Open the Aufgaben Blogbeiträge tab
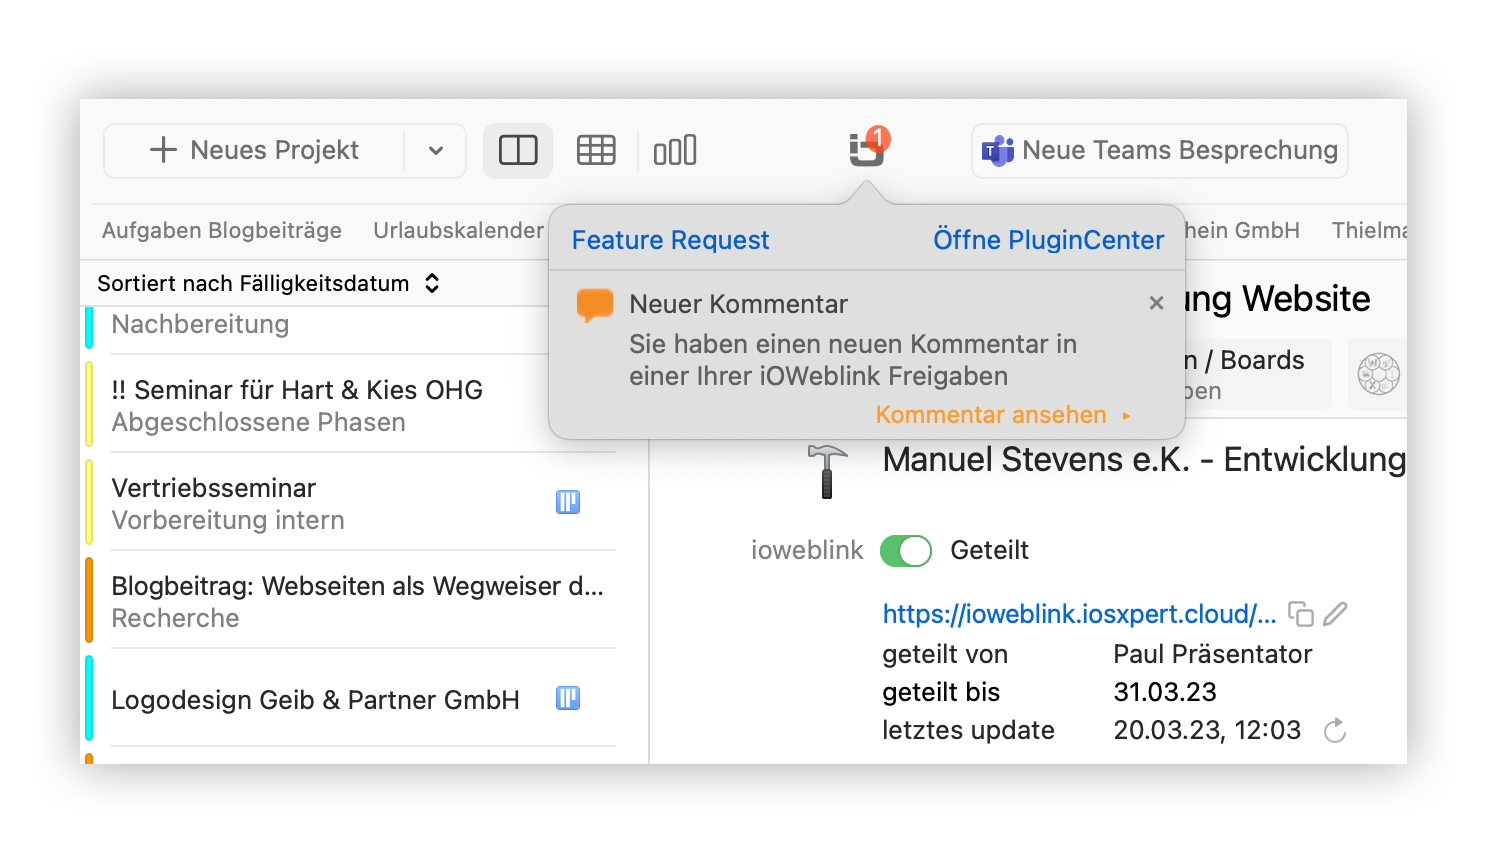Image resolution: width=1487 pixels, height=863 pixels. coord(222,230)
